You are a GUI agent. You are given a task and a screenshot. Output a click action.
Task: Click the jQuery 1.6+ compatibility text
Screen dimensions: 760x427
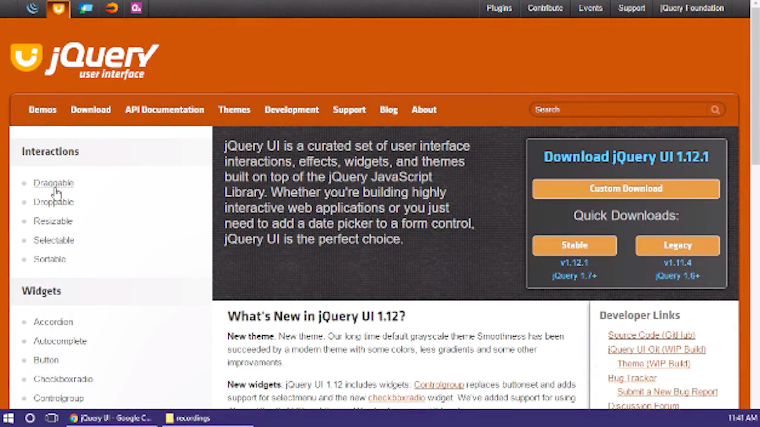[x=678, y=276]
